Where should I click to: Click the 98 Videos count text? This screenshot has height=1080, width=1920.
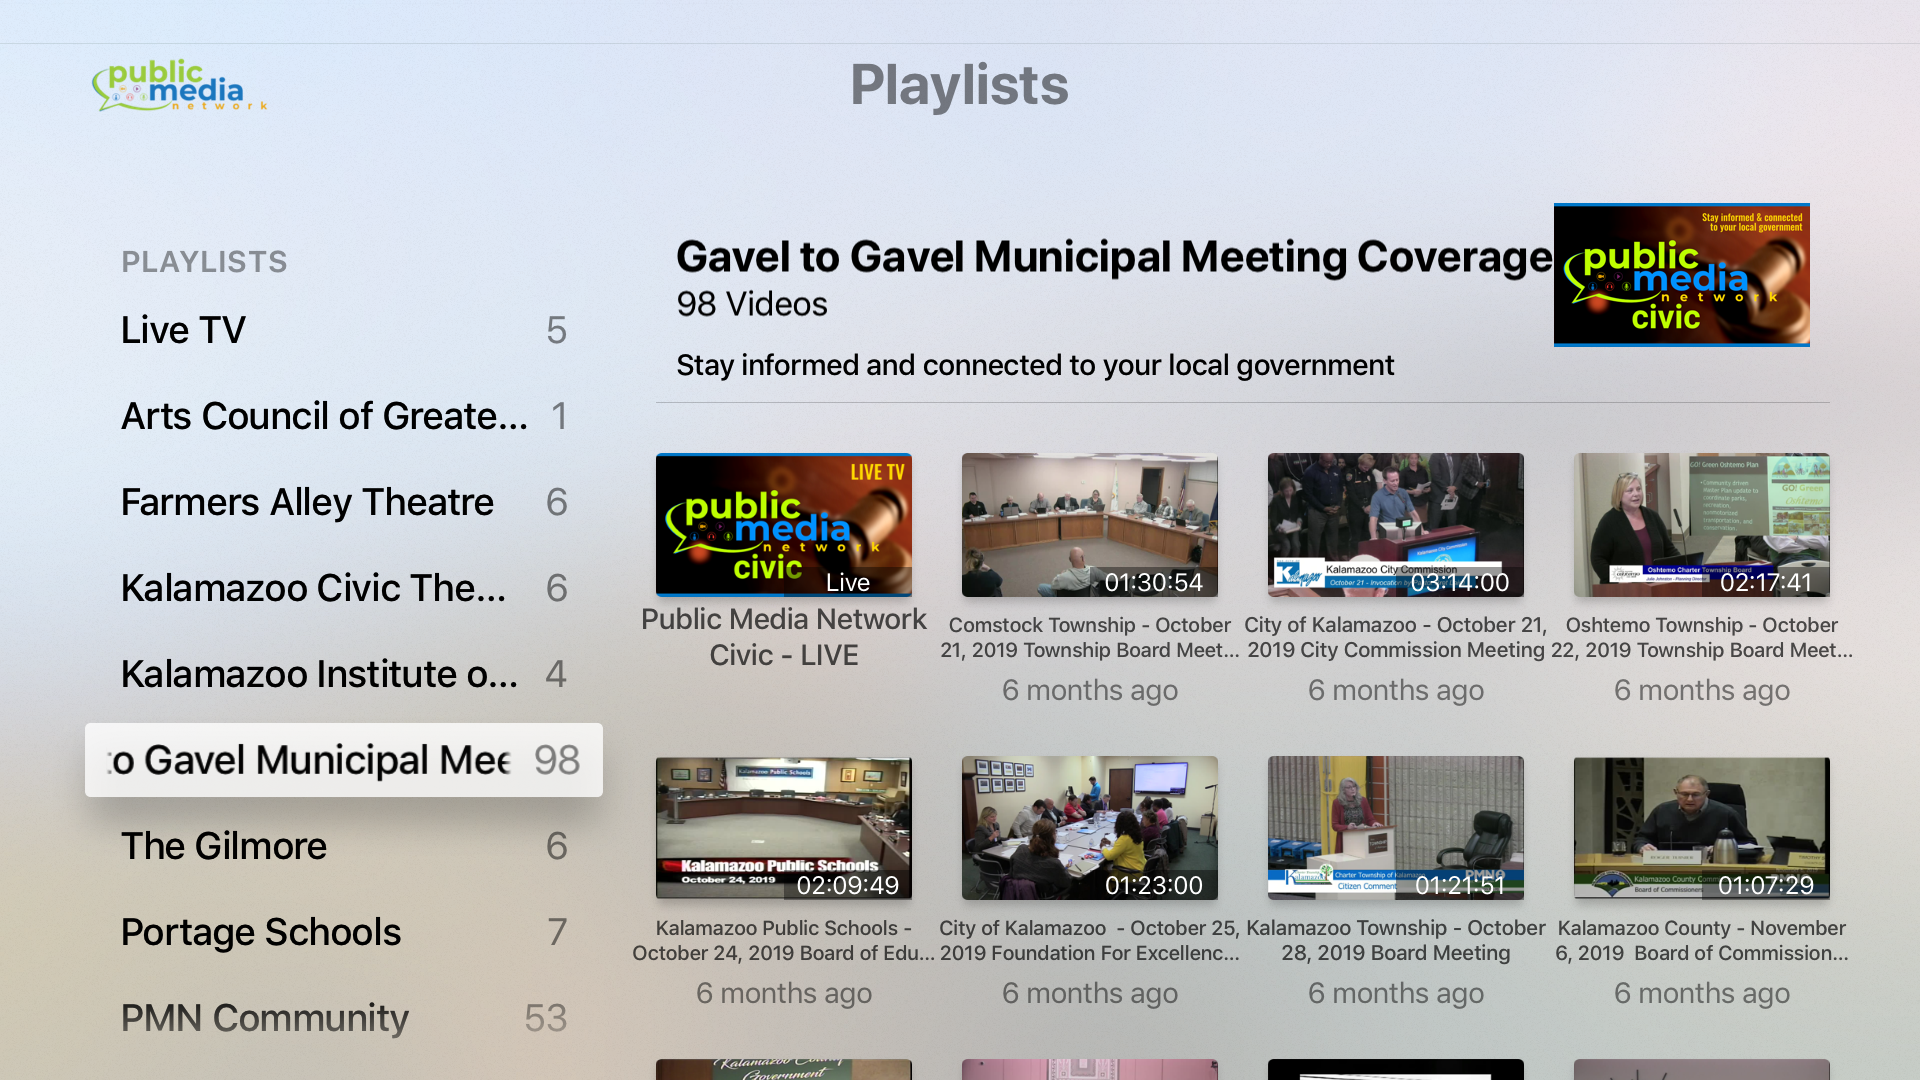click(x=752, y=304)
